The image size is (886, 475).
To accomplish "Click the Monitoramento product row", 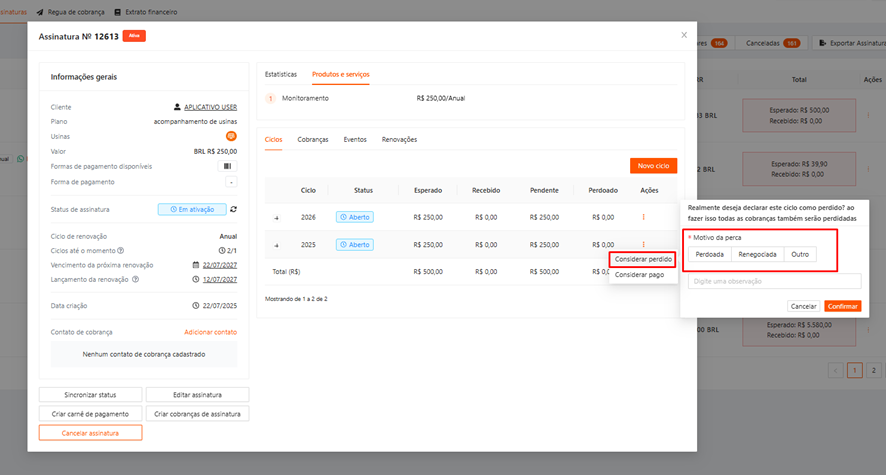I will tap(471, 98).
